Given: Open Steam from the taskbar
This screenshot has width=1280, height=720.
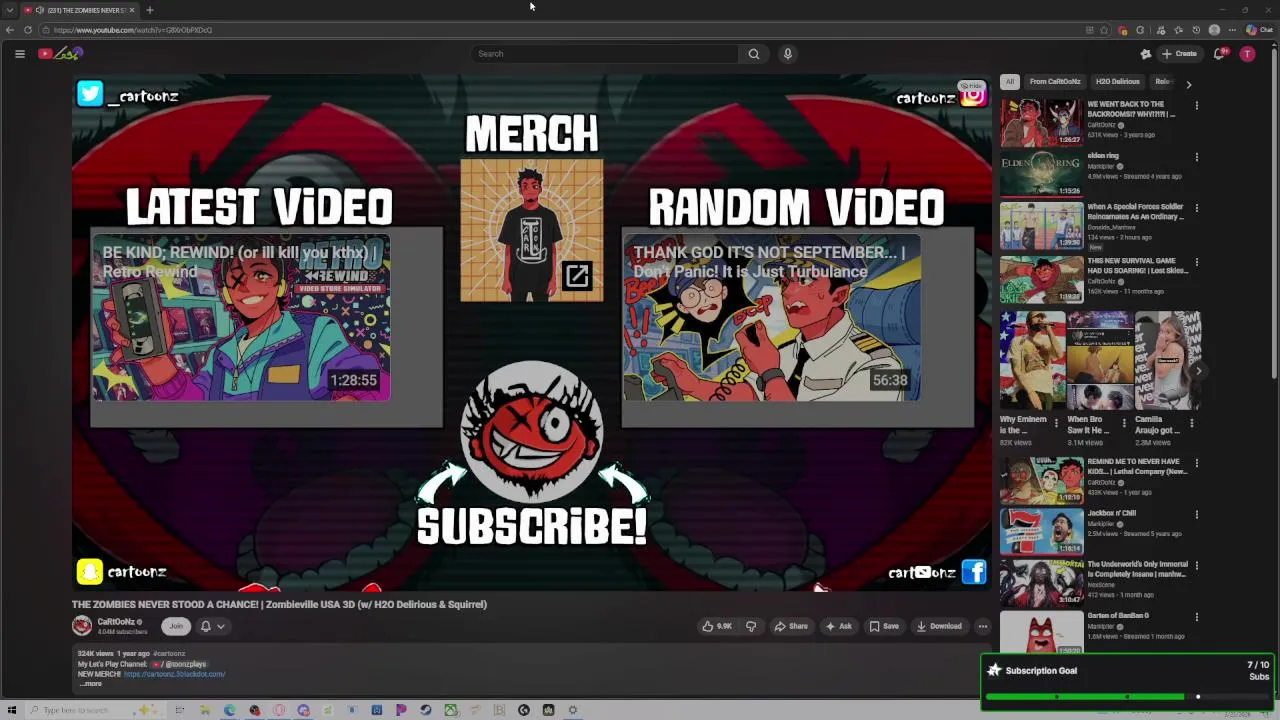Looking at the screenshot, I should click(x=426, y=710).
